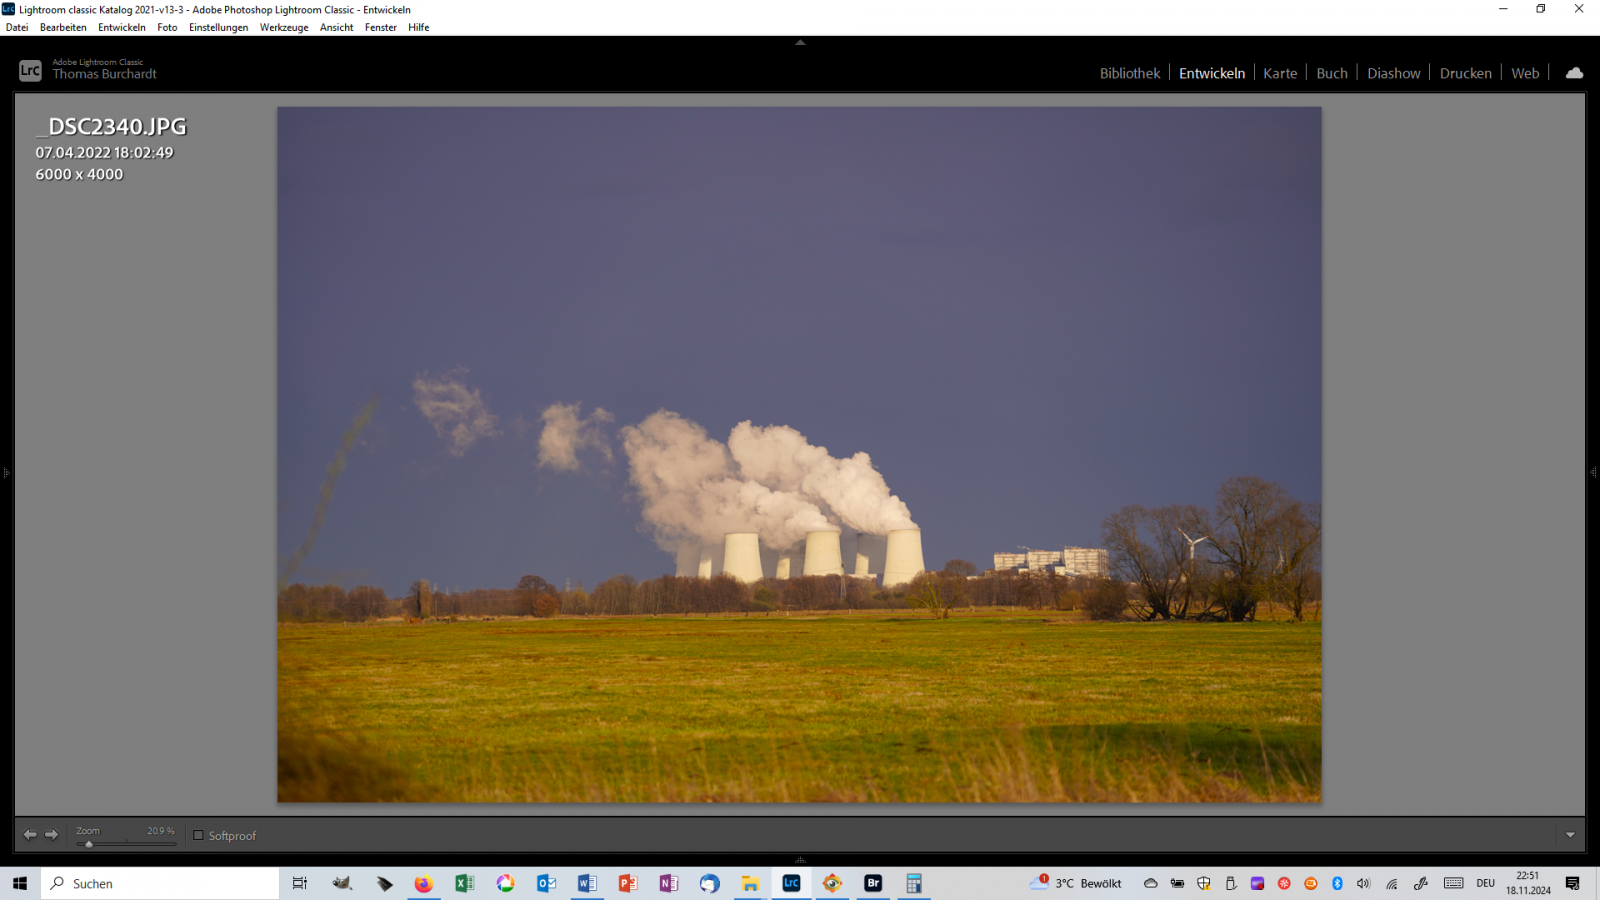The image size is (1600, 900).
Task: Click the power plant photo preview
Action: 799,454
